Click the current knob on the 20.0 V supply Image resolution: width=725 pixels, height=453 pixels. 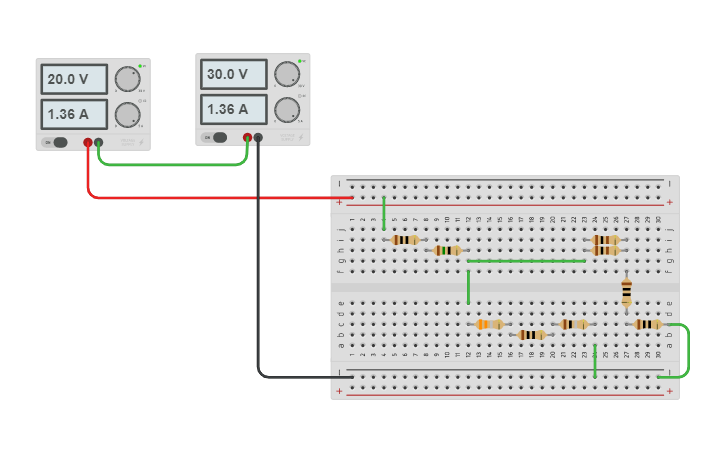[126, 114]
